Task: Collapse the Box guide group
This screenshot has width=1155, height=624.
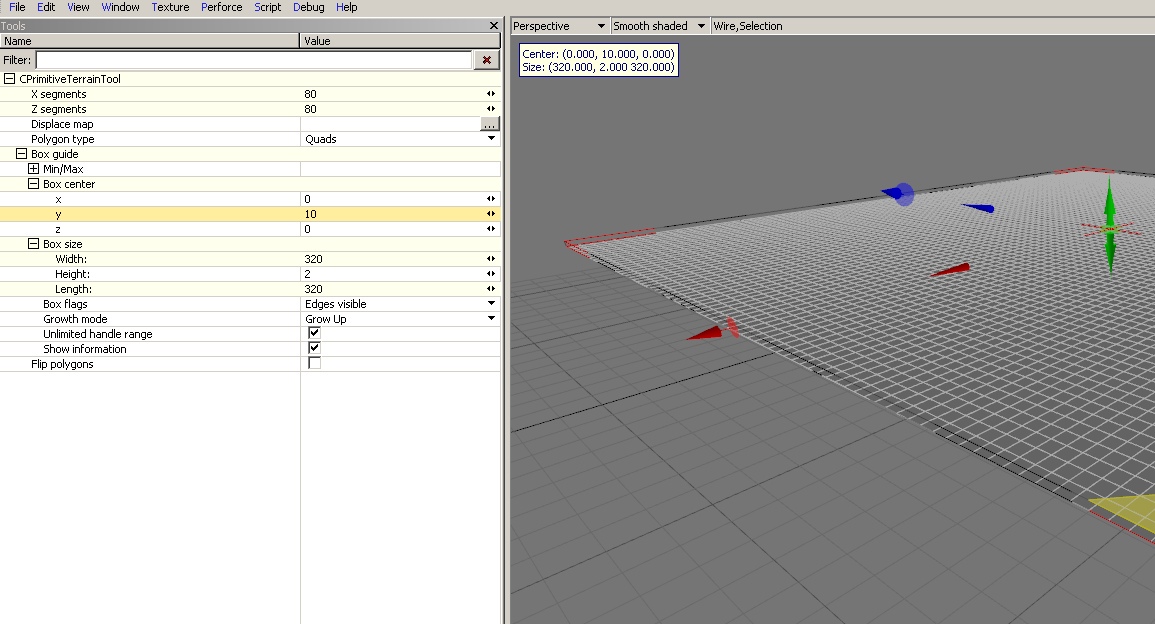Action: pyautogui.click(x=21, y=154)
